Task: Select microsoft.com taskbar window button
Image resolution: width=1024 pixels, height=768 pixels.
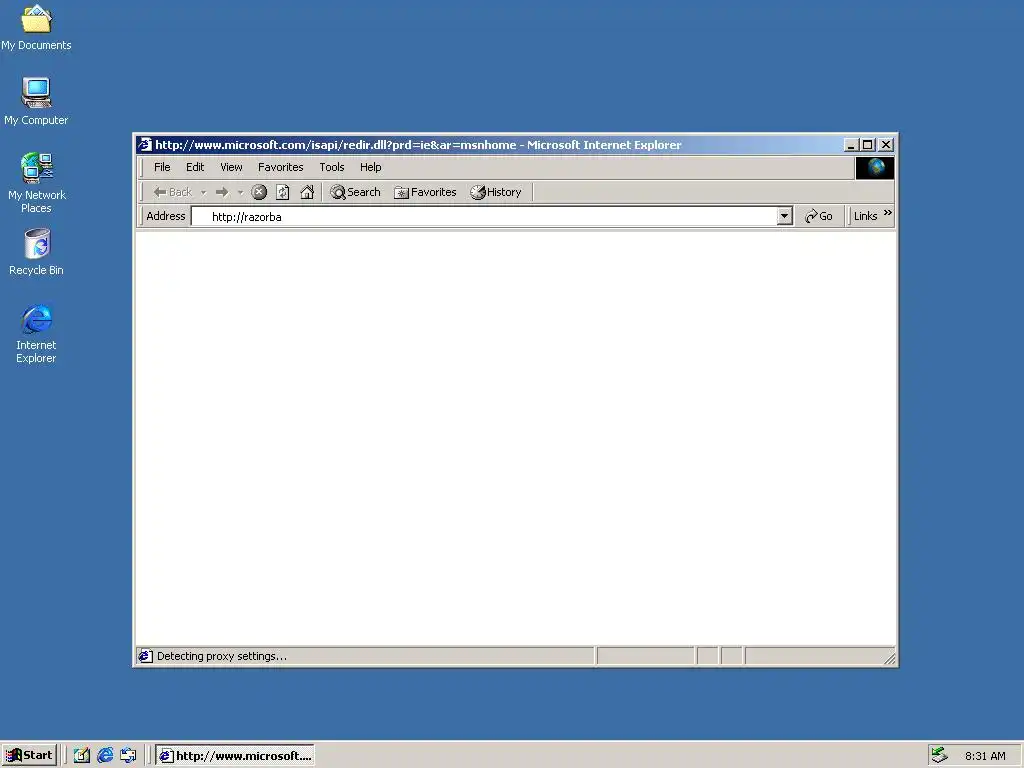Action: tap(235, 756)
